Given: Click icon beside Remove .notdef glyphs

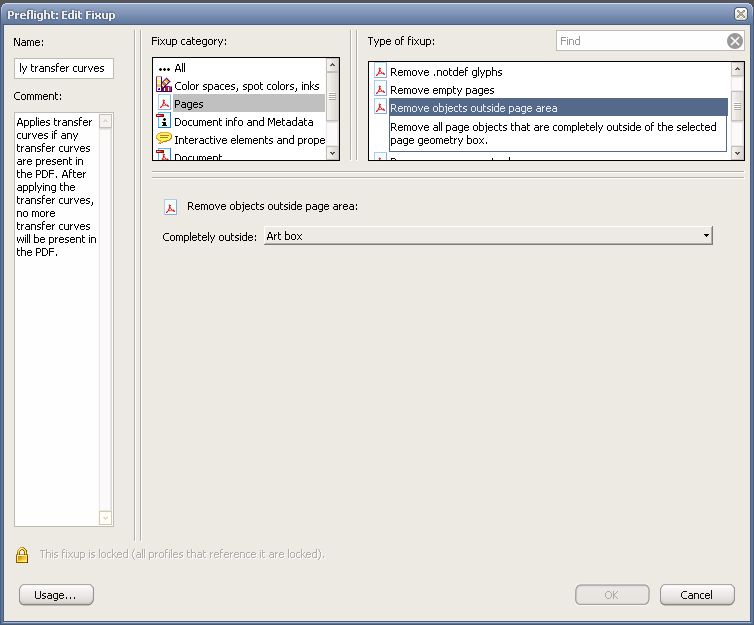Looking at the screenshot, I should point(380,71).
